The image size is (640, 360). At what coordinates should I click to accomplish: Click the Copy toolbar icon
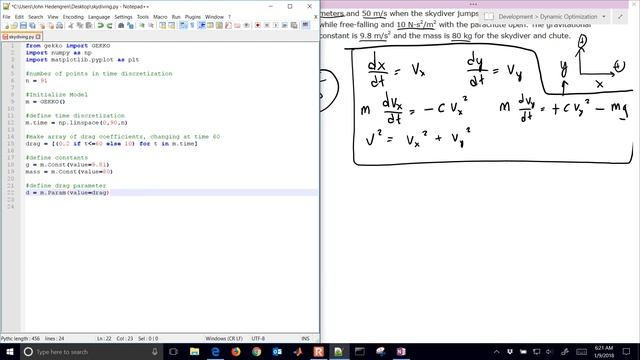tap(80, 25)
